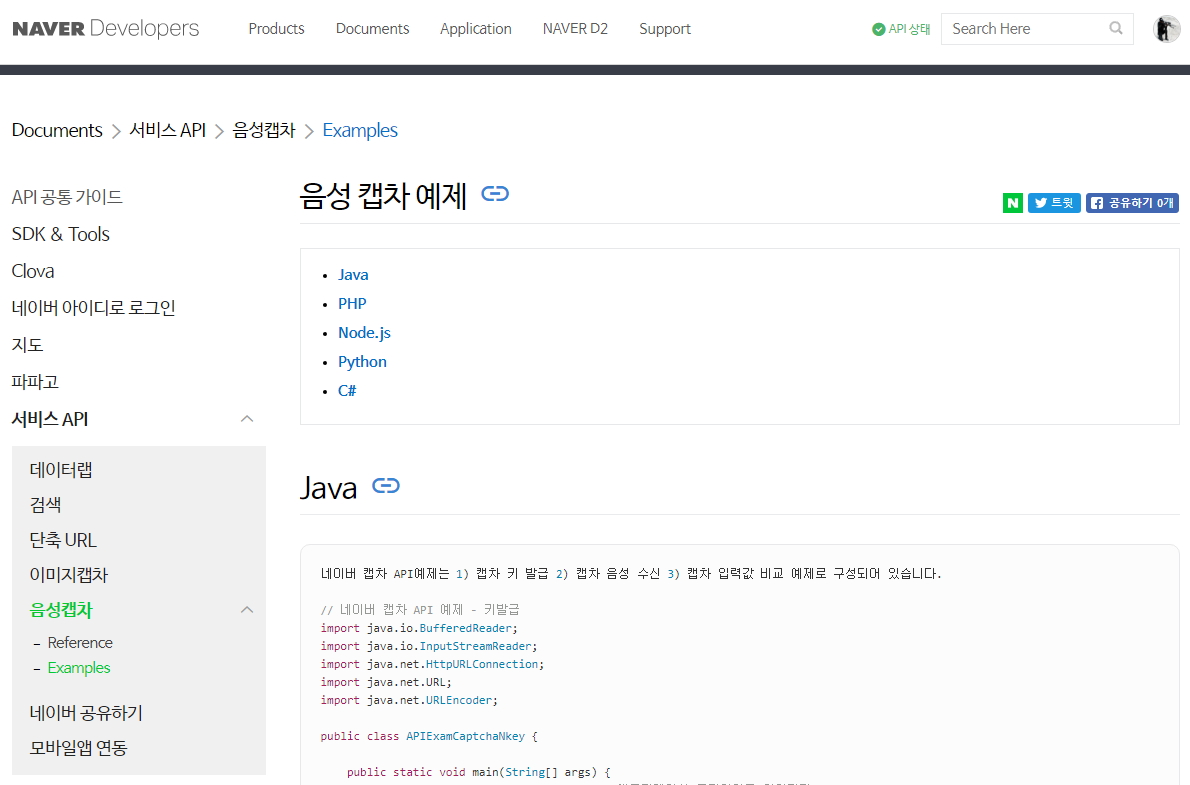Image resolution: width=1190 pixels, height=785 pixels.
Task: Collapse the 서비스 API sidebar section
Action: pyautogui.click(x=247, y=419)
